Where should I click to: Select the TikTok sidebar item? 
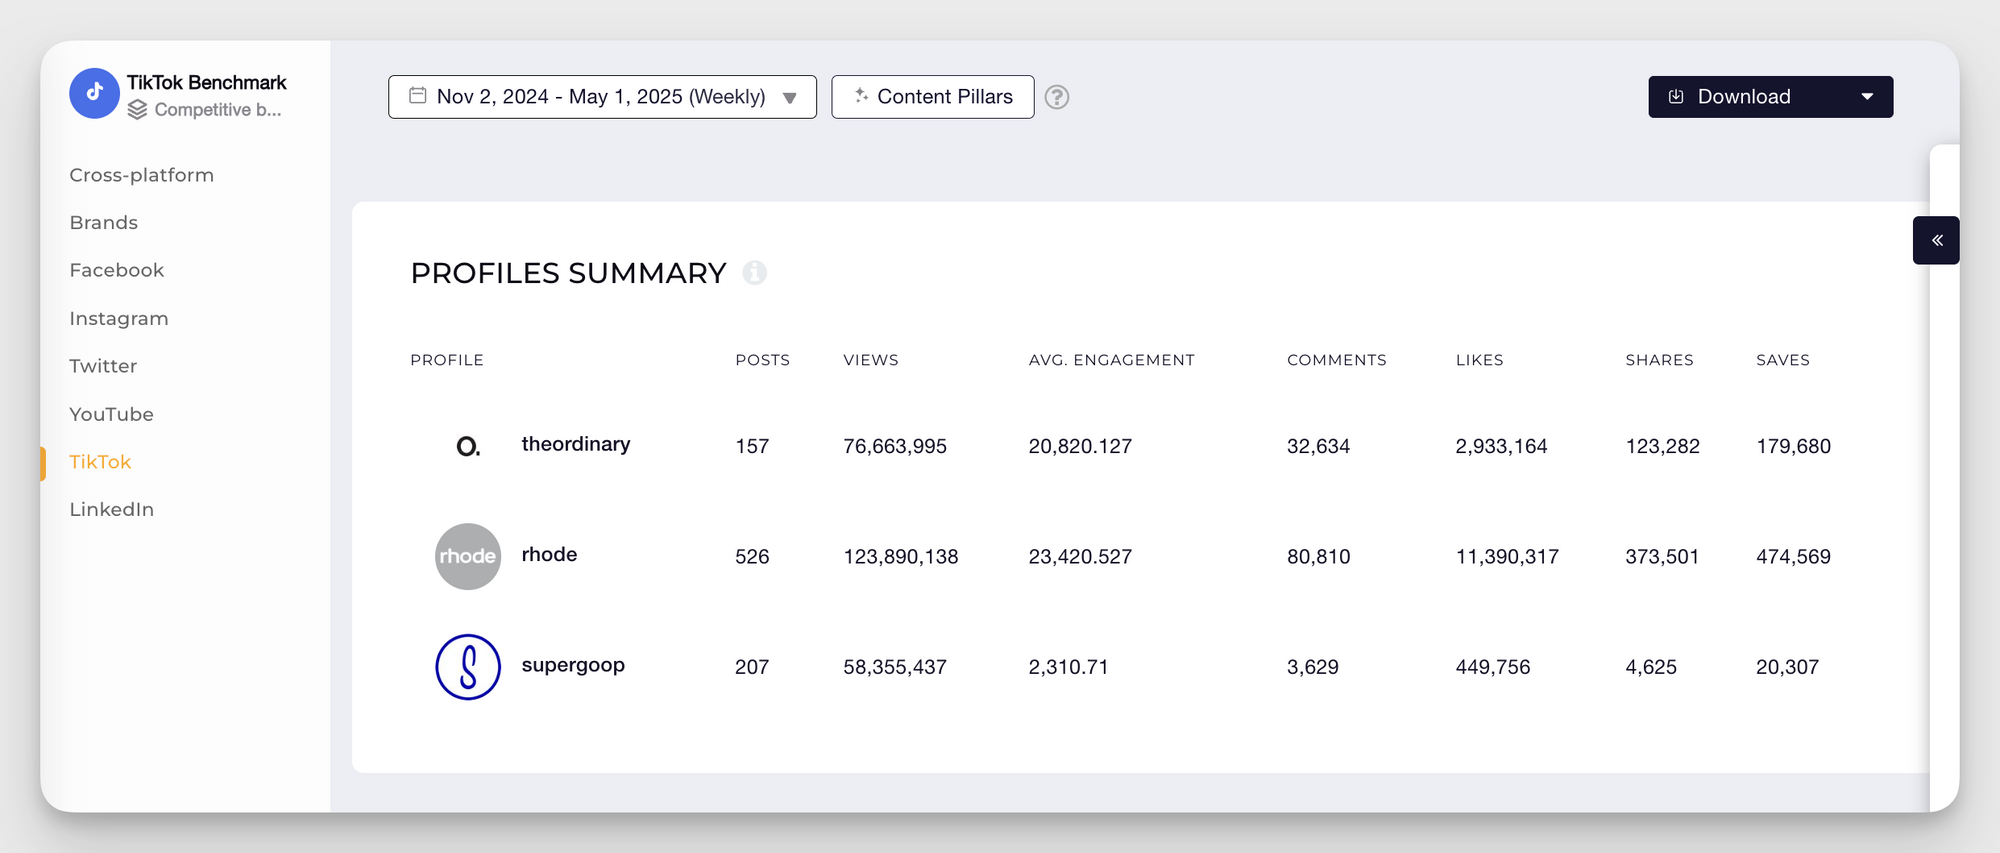pos(100,462)
